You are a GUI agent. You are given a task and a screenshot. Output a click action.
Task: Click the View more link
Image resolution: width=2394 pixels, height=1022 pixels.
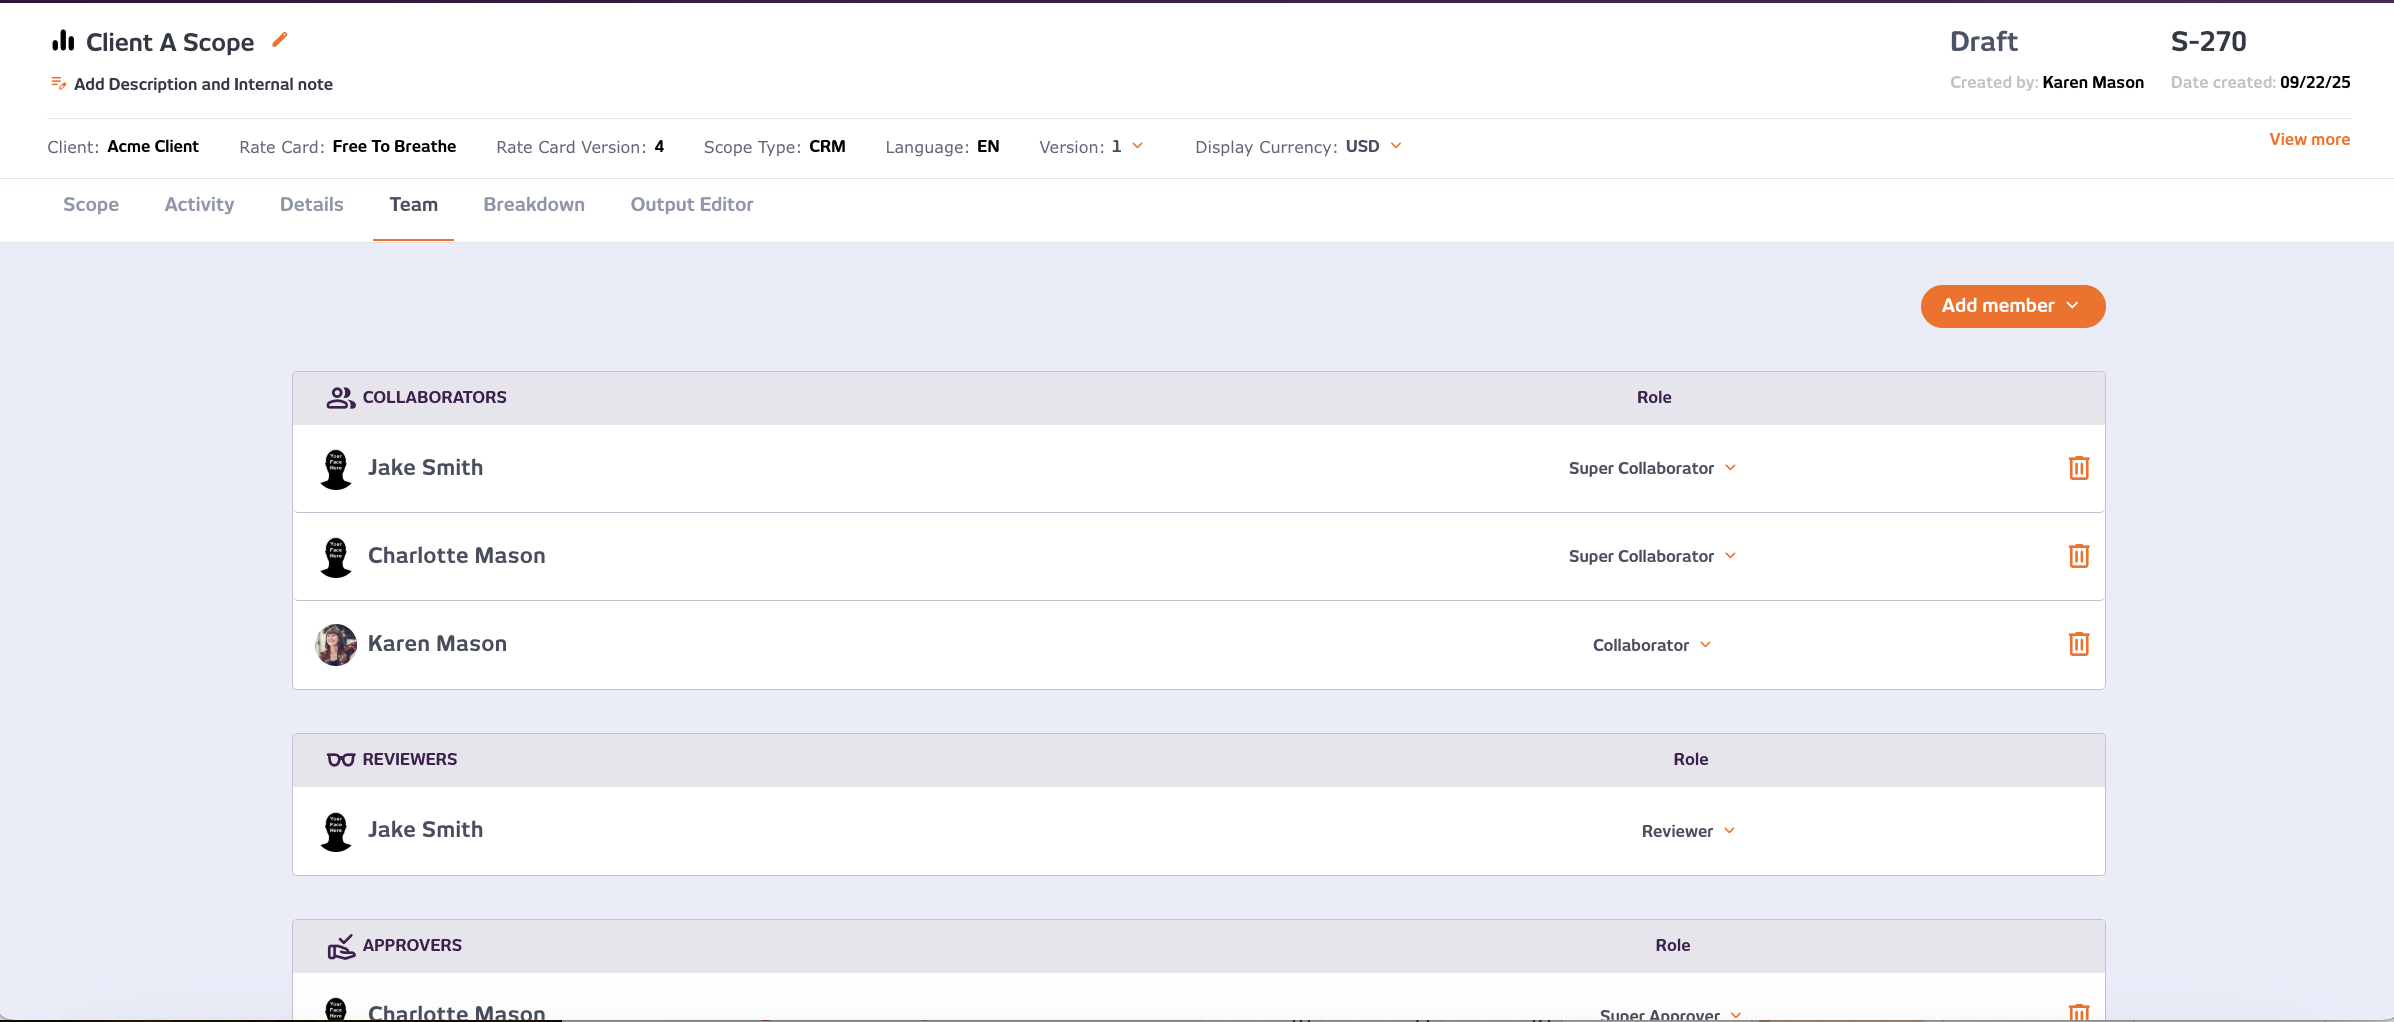pyautogui.click(x=2309, y=140)
